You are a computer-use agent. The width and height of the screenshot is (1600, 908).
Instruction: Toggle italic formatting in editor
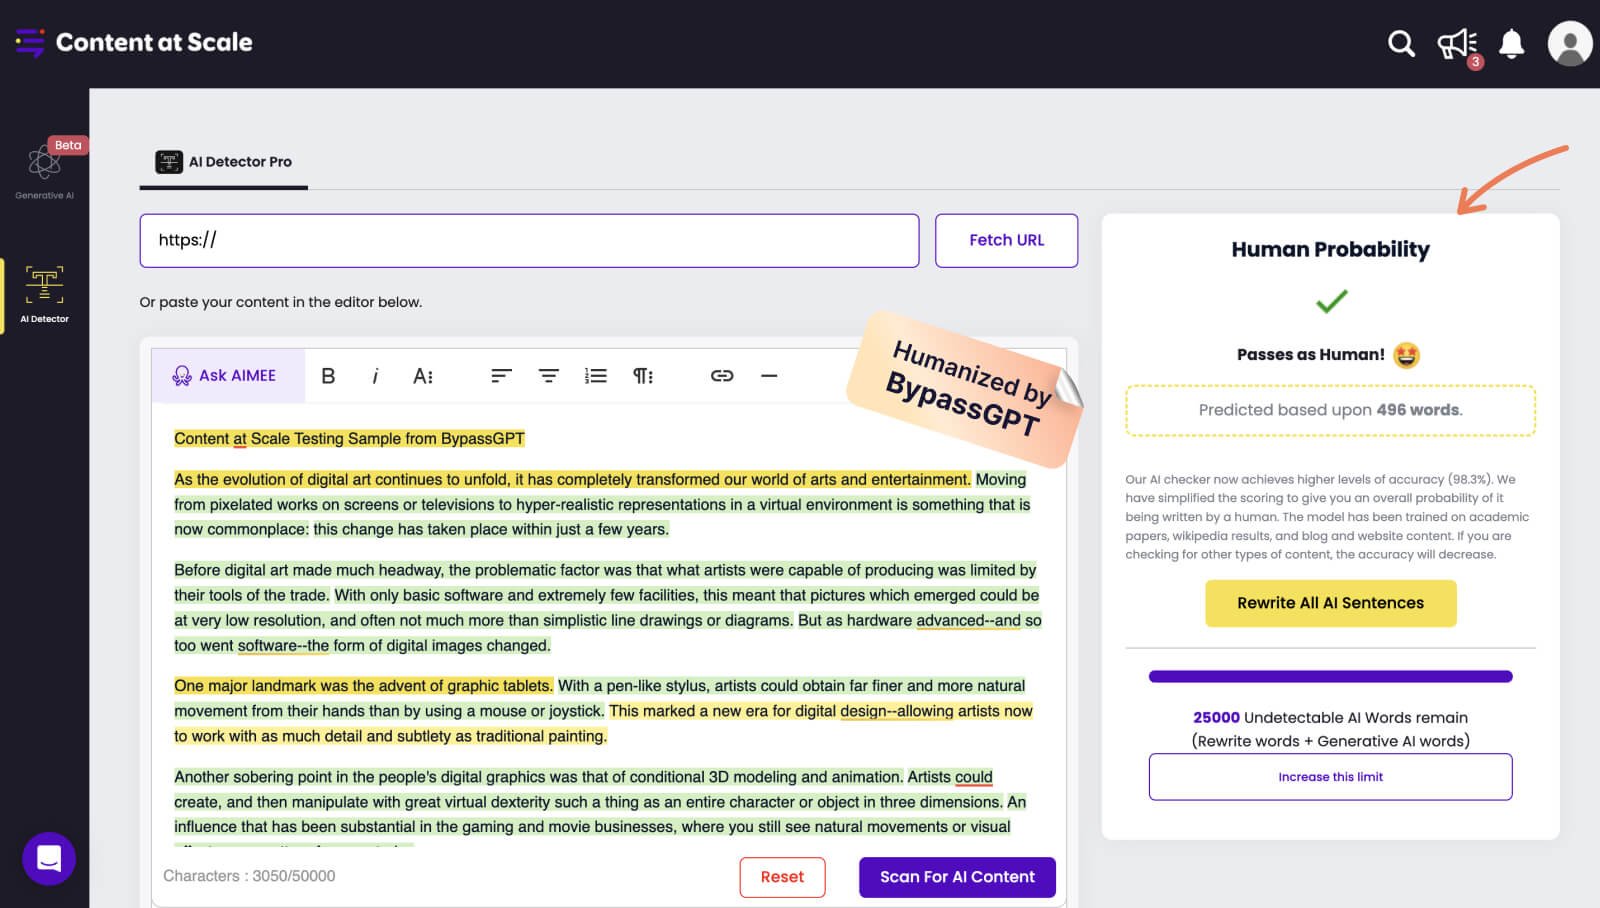pyautogui.click(x=375, y=376)
